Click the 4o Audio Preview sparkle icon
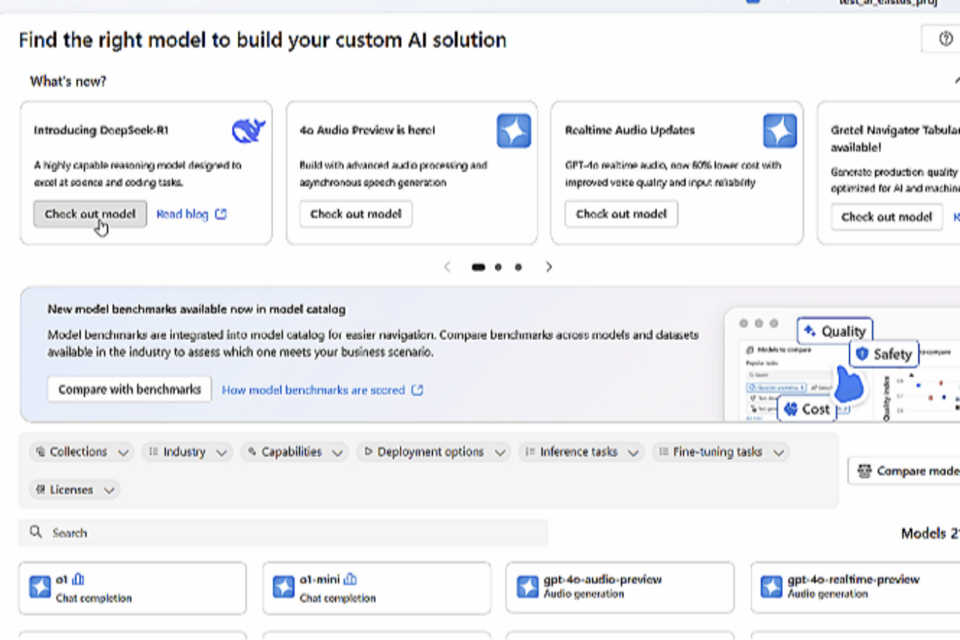 click(x=514, y=131)
